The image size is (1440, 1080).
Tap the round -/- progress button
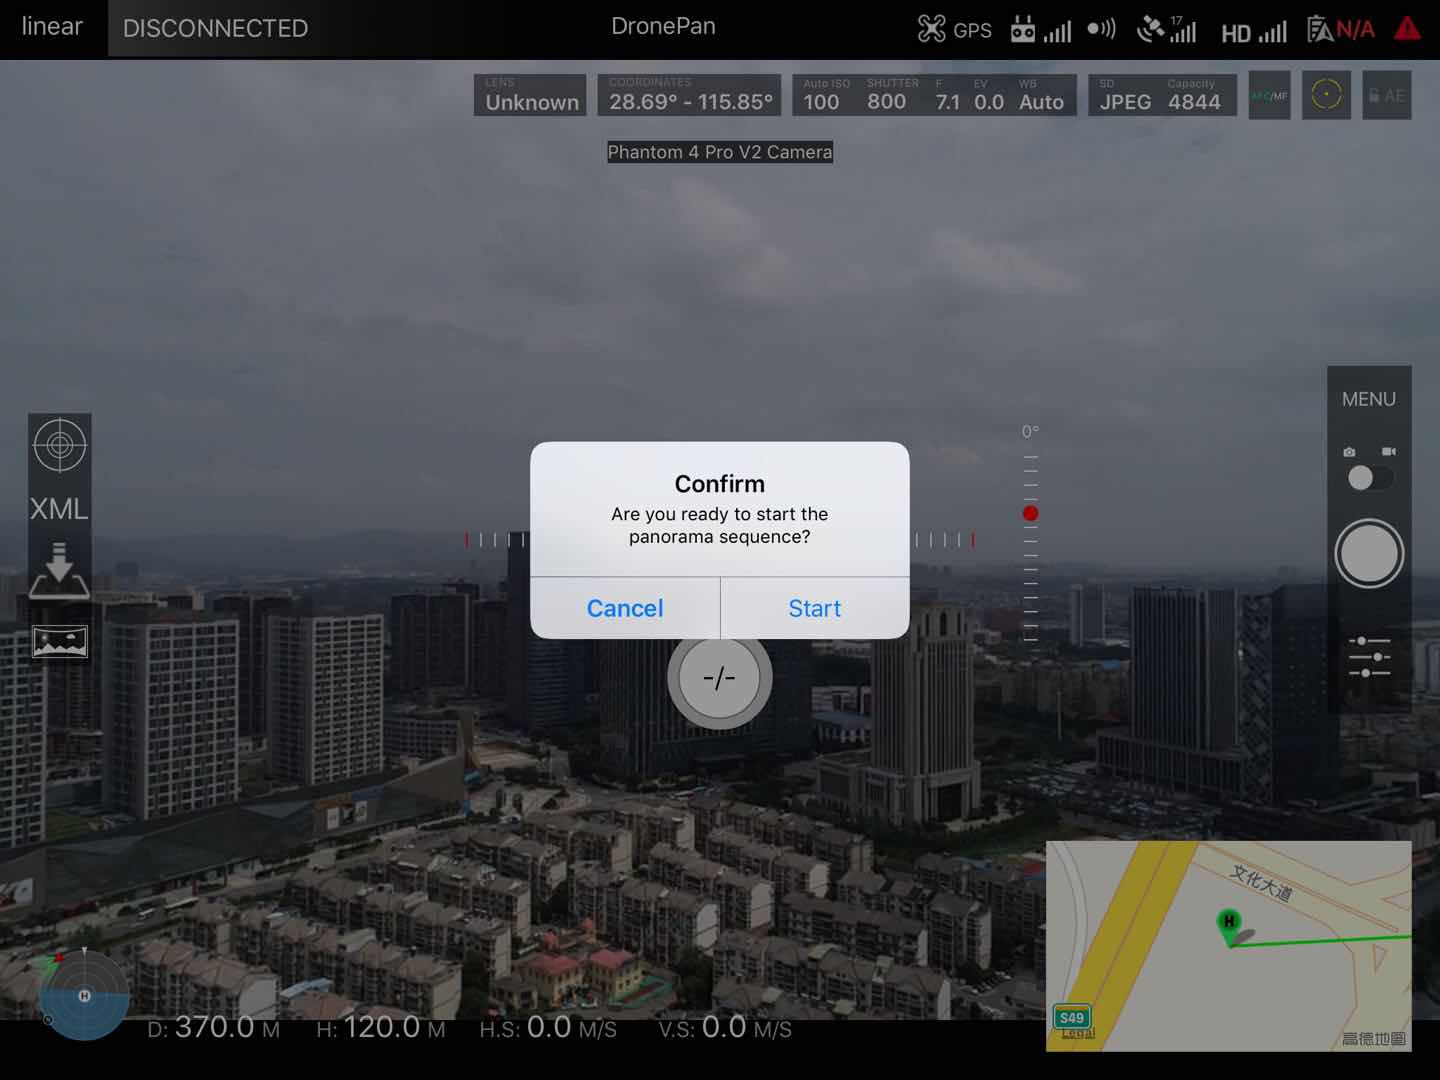(719, 678)
